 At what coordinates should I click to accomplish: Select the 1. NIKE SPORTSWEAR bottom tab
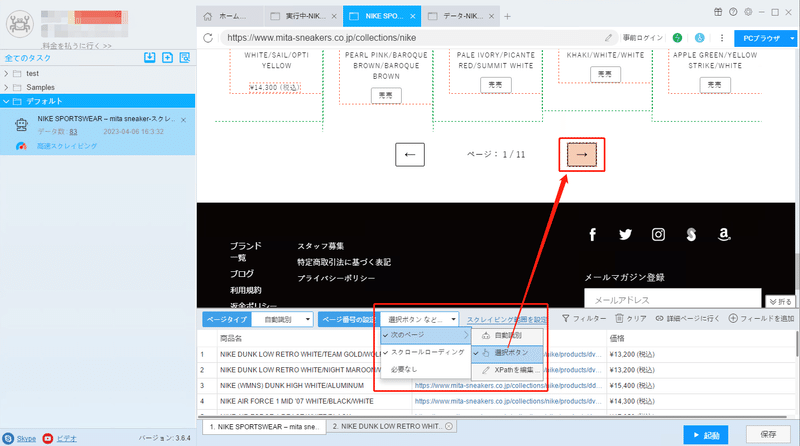(x=264, y=427)
